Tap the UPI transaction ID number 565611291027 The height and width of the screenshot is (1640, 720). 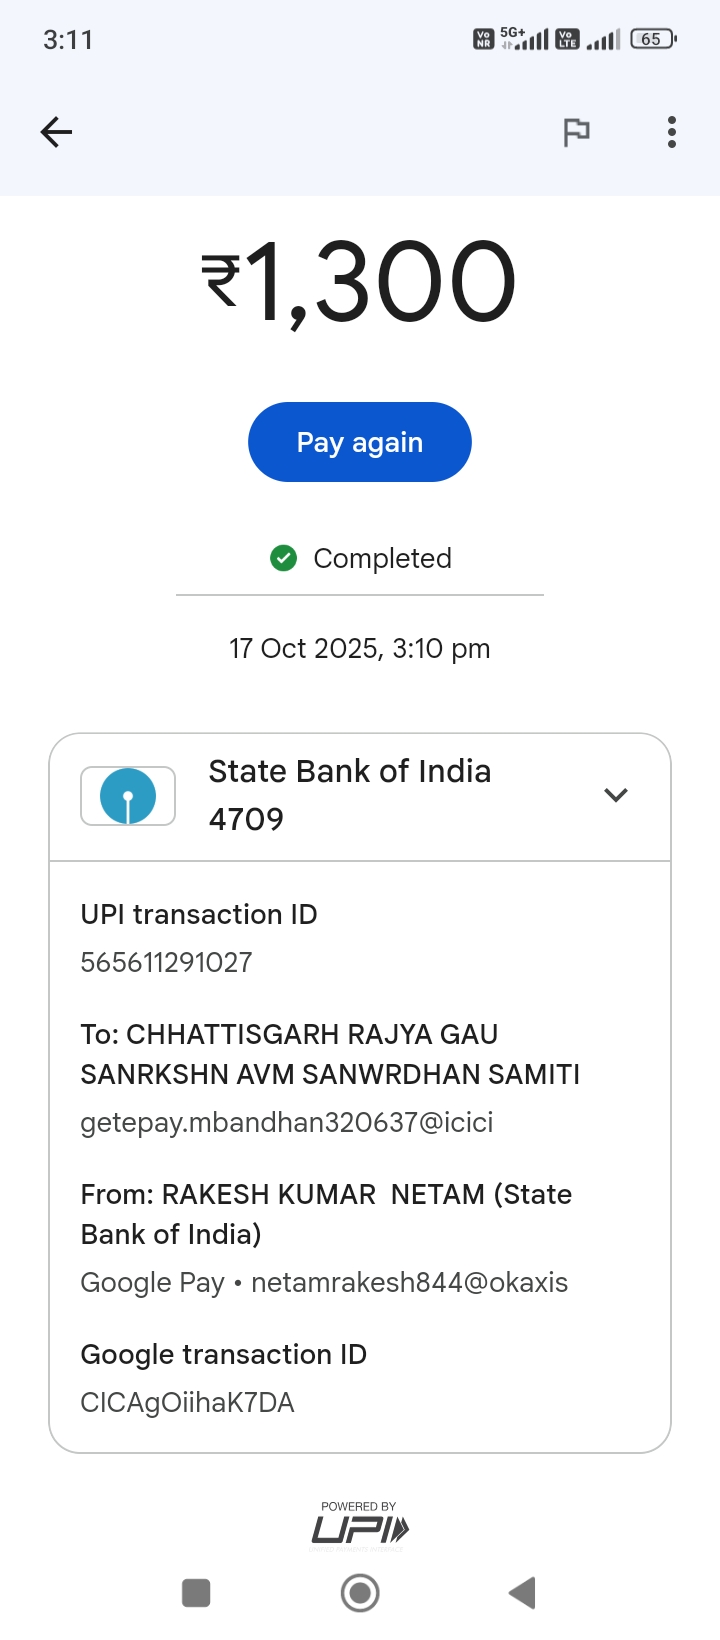coord(166,962)
